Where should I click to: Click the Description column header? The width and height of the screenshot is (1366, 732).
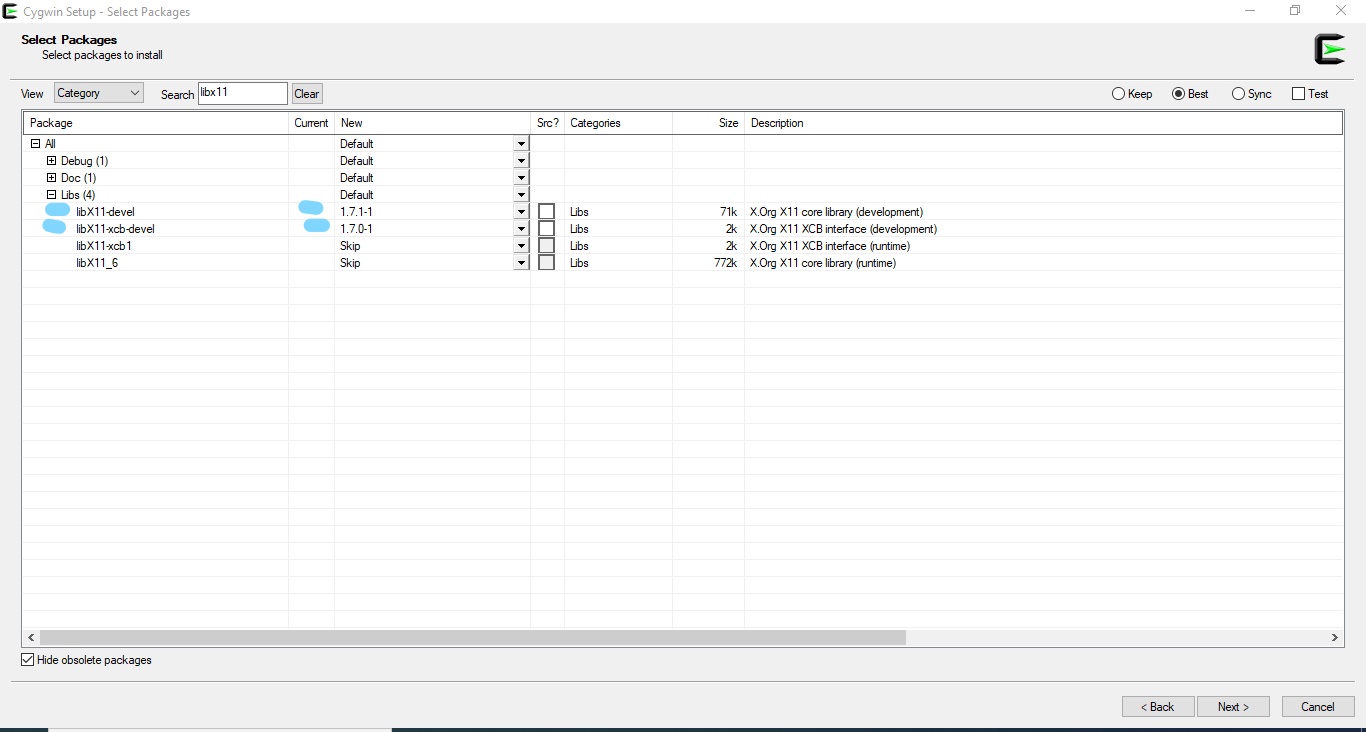tap(1043, 123)
